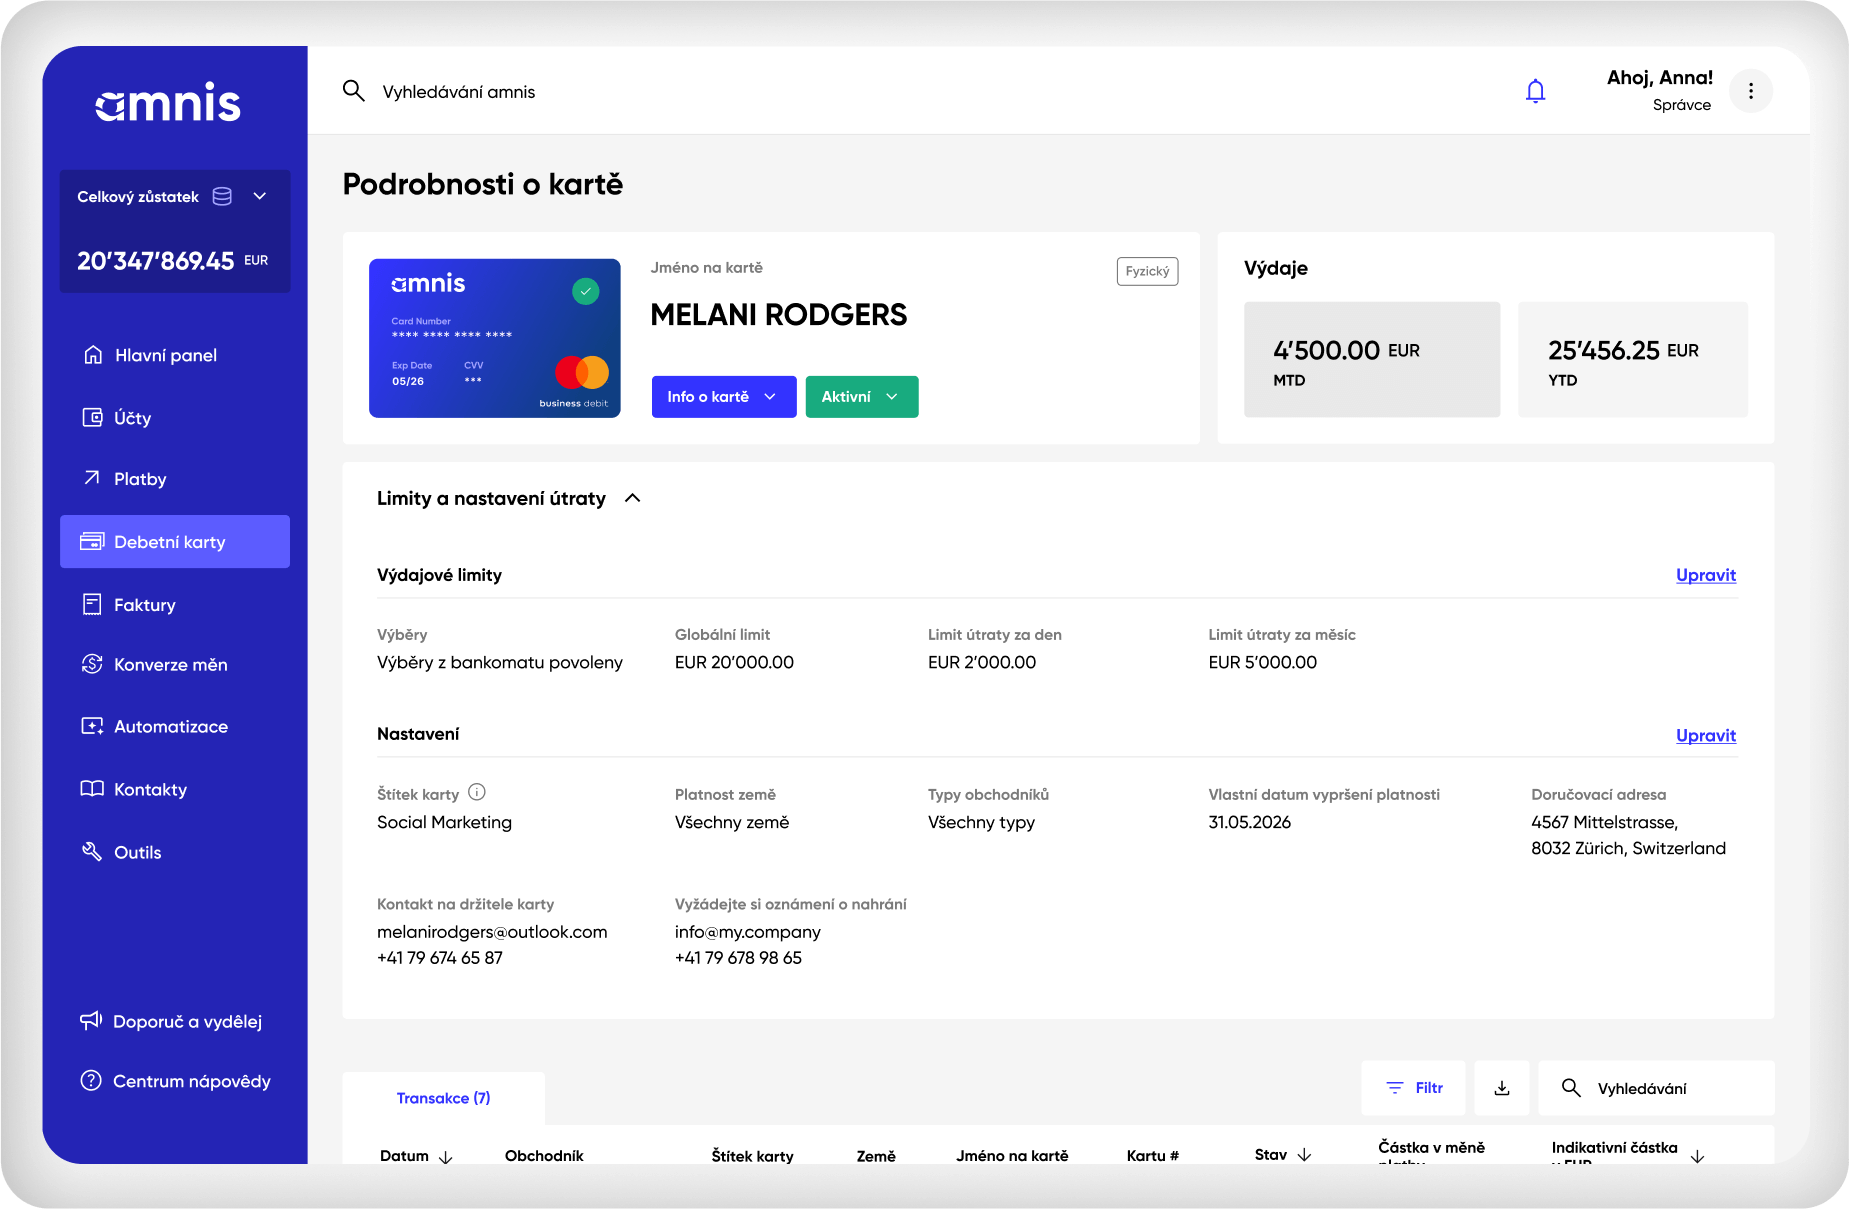Screen dimensions: 1849x1209
Task: Click the search magnifier icon in top bar
Action: coord(353,92)
